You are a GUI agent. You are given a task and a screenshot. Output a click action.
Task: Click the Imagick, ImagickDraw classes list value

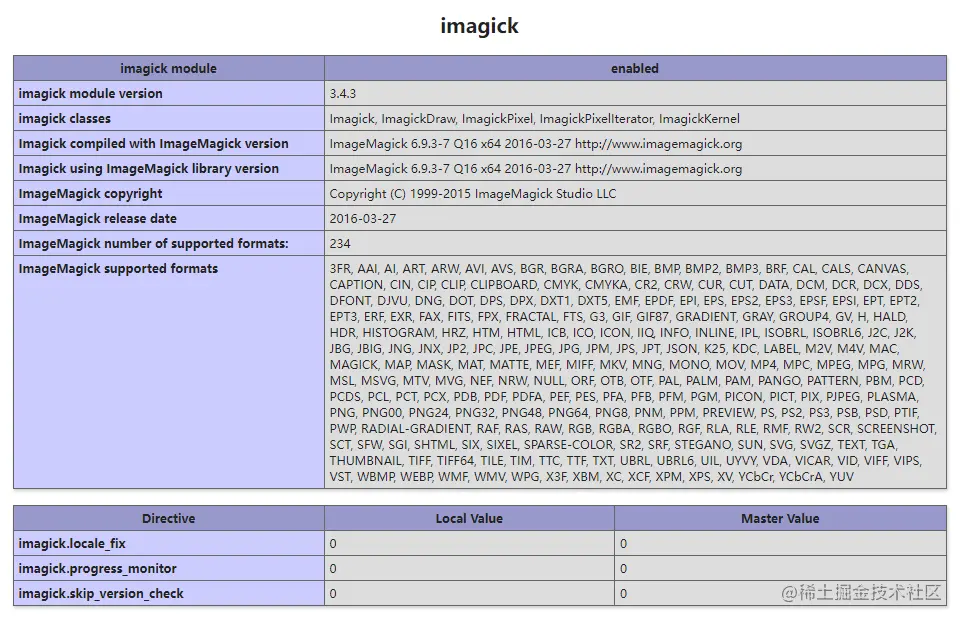click(x=534, y=119)
